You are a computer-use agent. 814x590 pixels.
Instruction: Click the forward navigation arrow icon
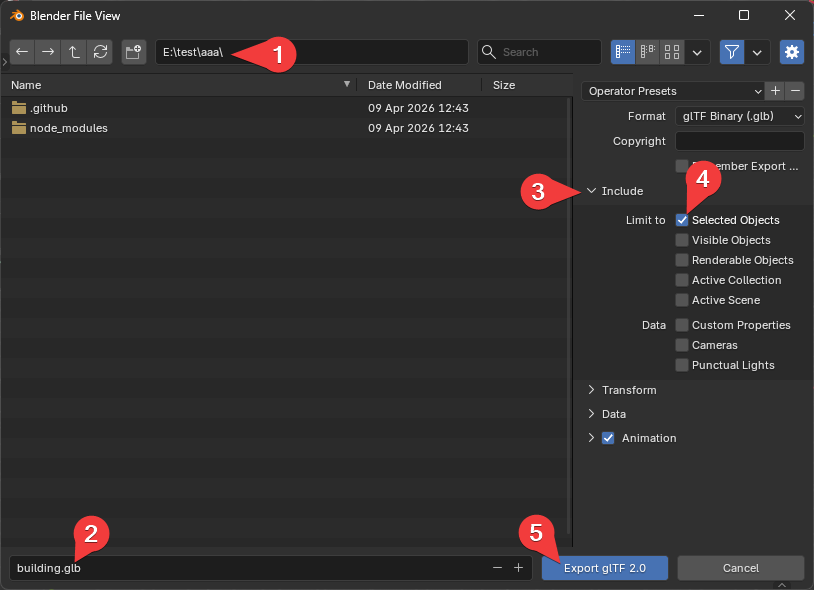[x=48, y=52]
